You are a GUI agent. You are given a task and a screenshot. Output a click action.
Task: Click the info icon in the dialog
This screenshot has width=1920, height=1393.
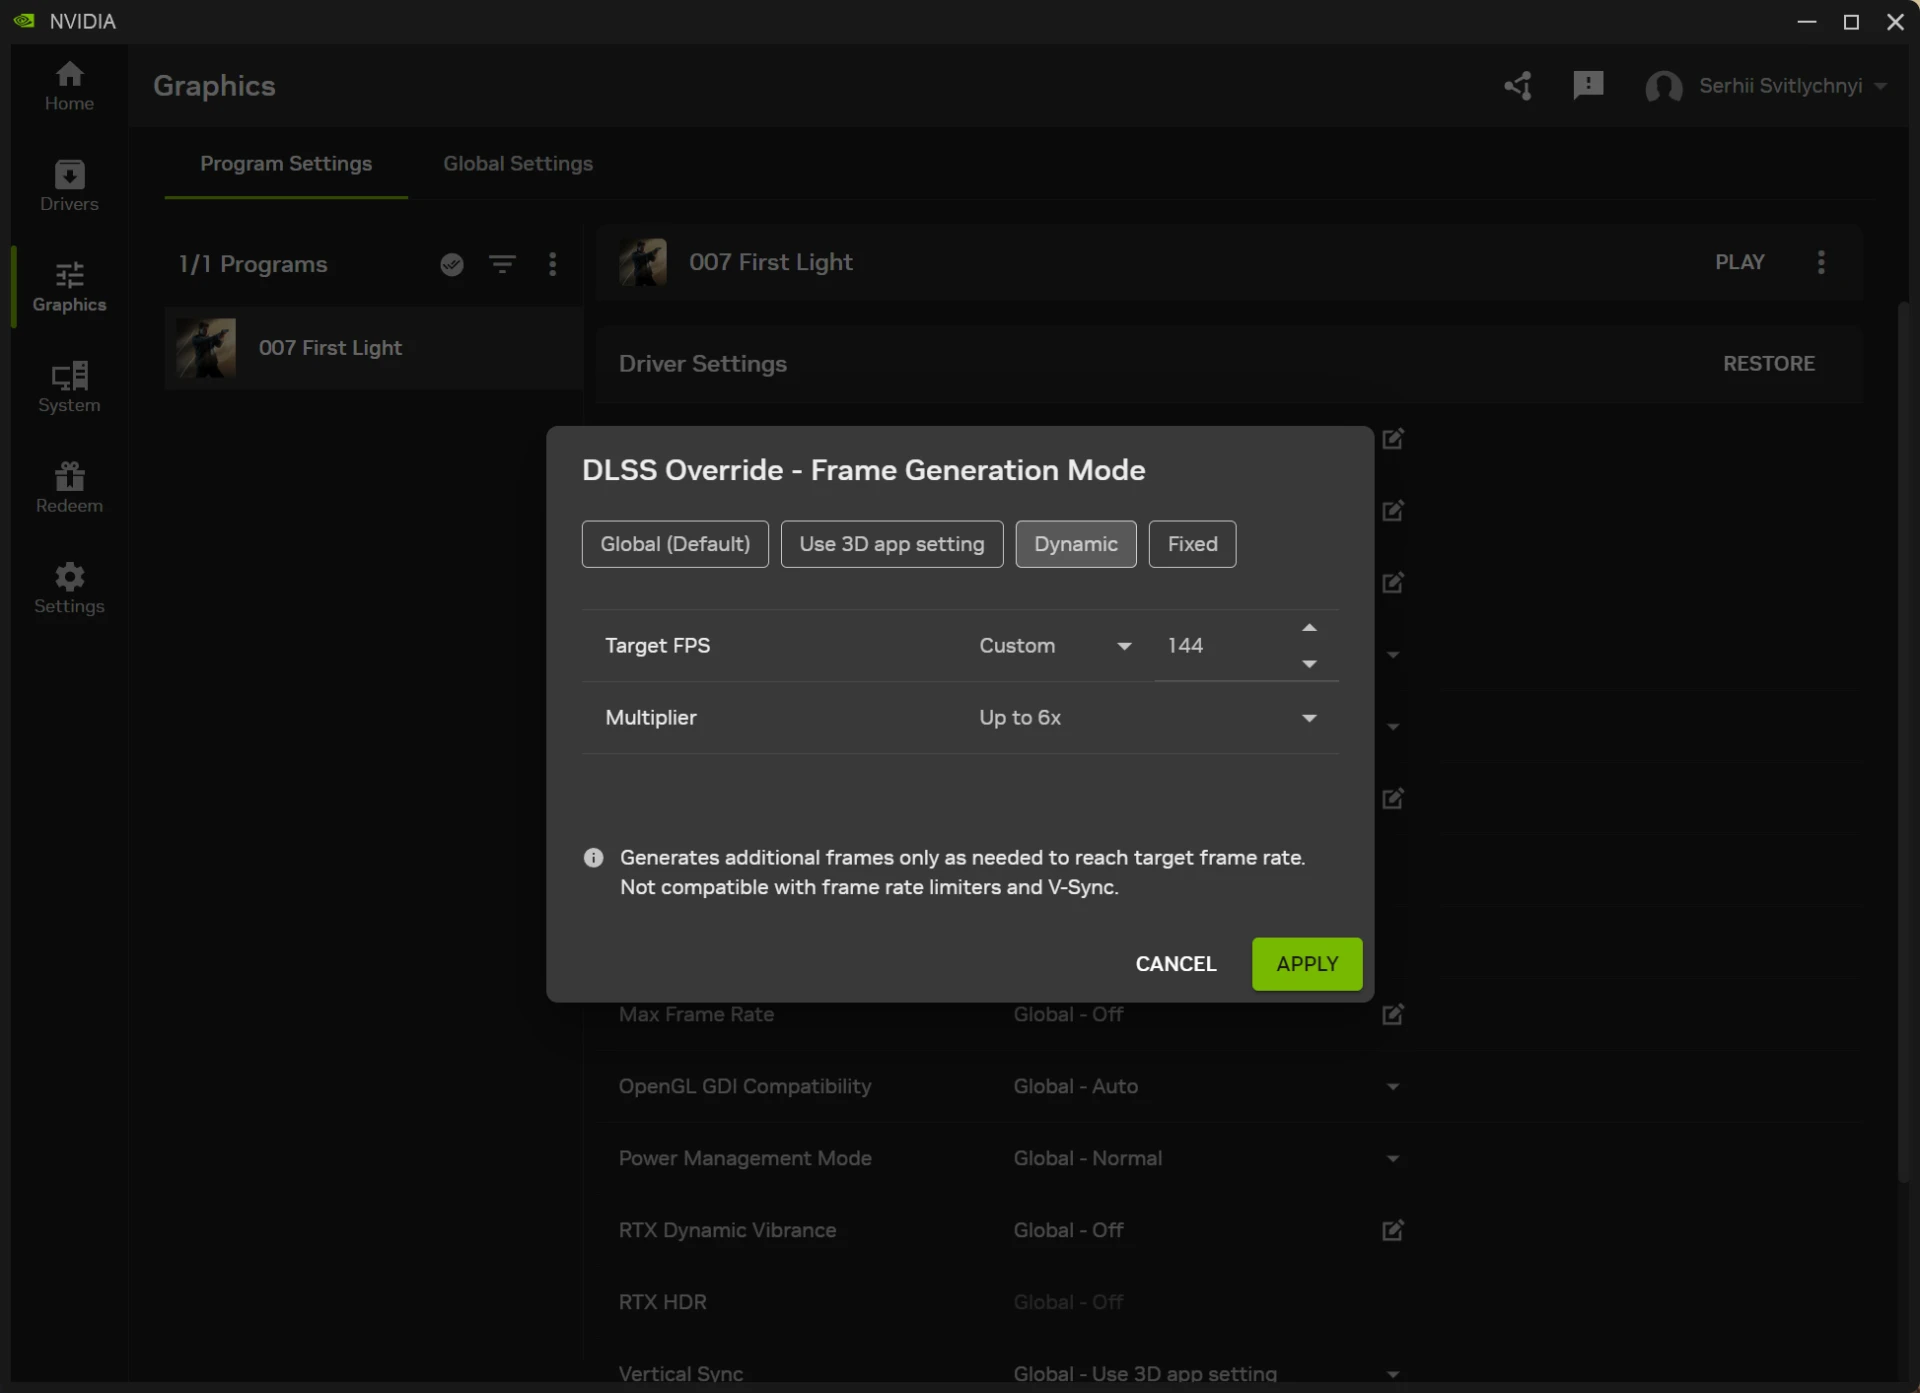pyautogui.click(x=593, y=858)
